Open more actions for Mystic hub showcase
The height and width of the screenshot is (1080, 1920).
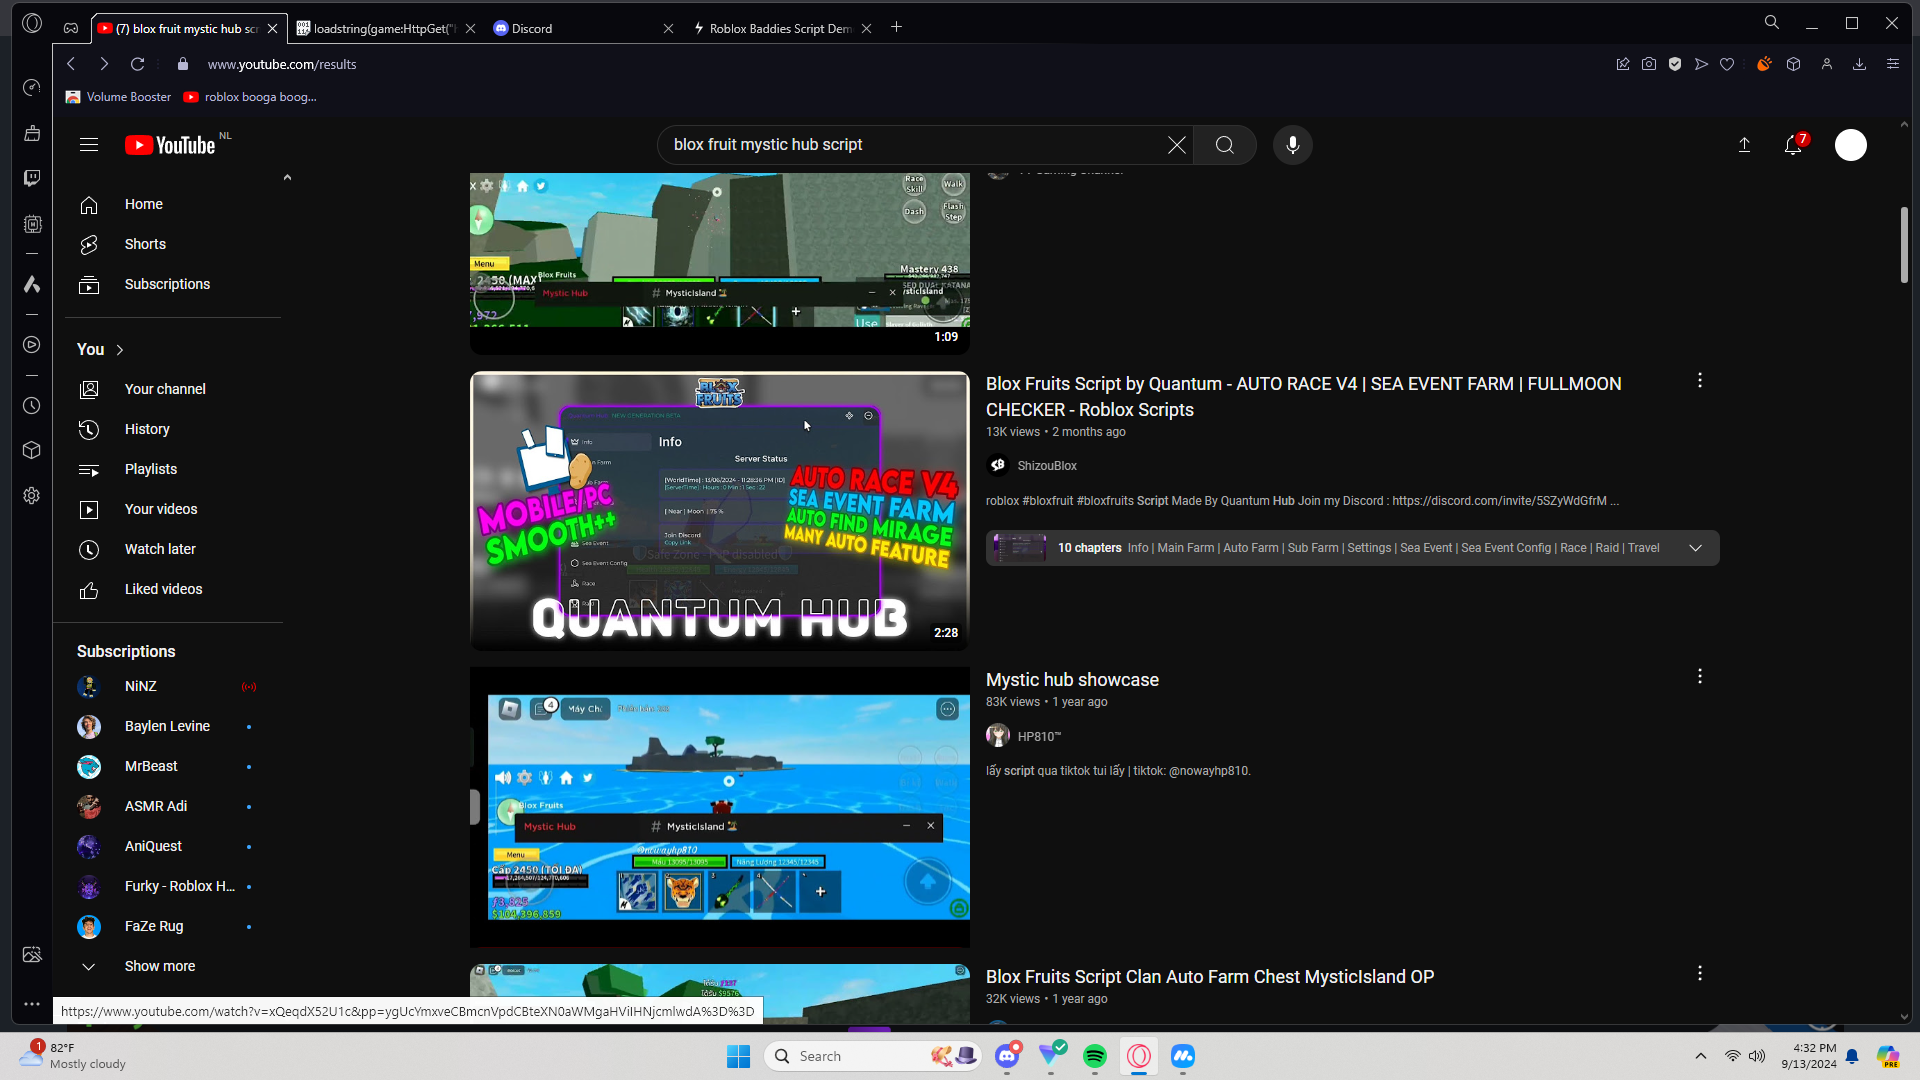(x=1700, y=677)
